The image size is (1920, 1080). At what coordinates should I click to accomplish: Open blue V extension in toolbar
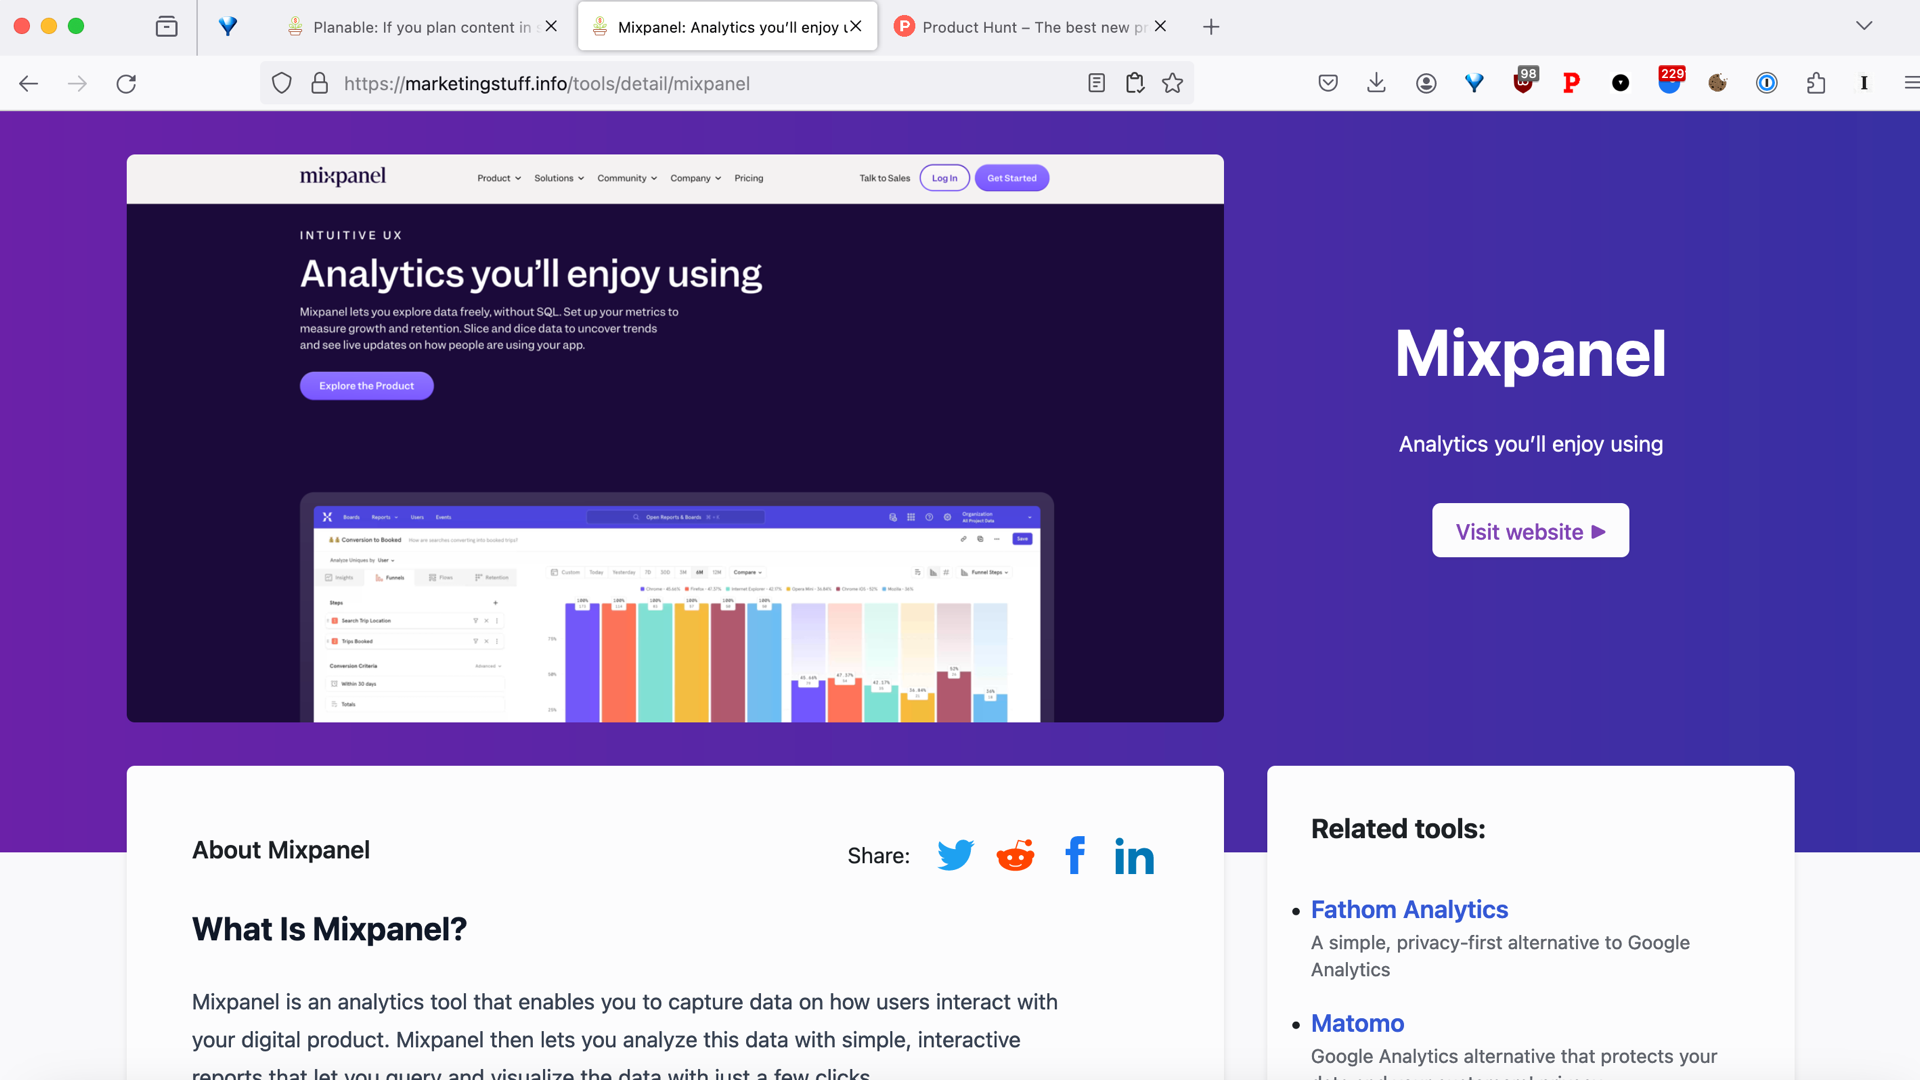(1474, 83)
